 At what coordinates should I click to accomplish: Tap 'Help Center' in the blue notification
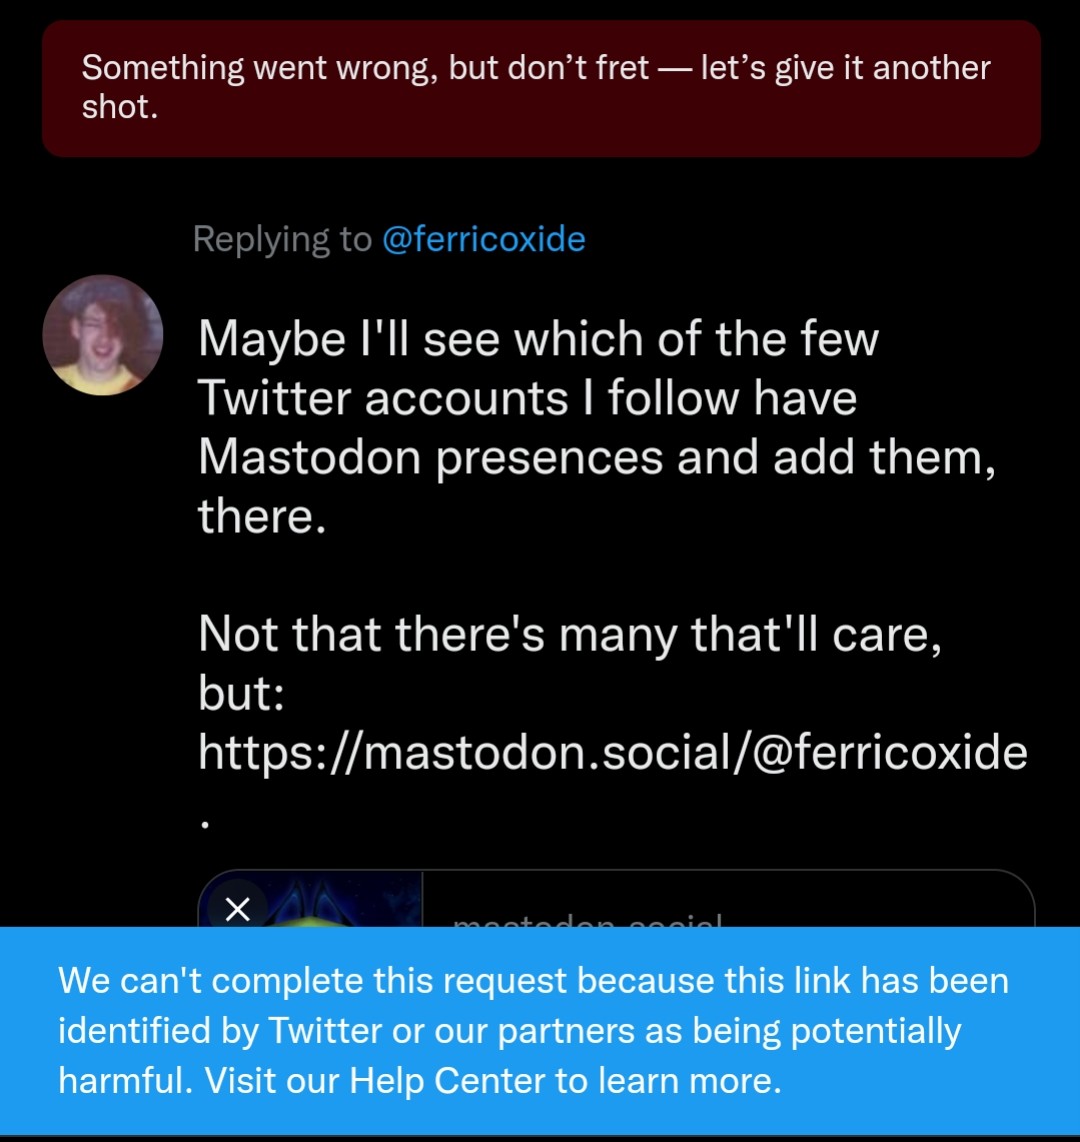coord(447,1081)
